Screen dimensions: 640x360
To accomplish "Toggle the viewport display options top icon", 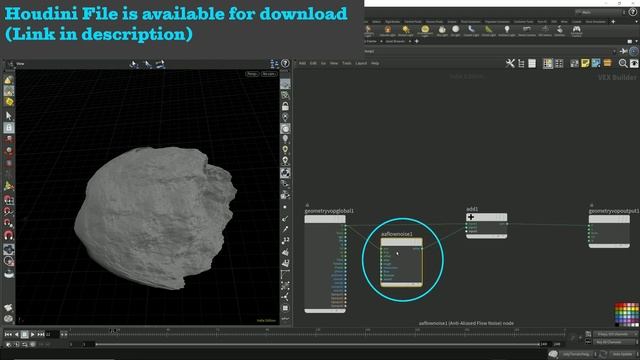I will point(285,84).
